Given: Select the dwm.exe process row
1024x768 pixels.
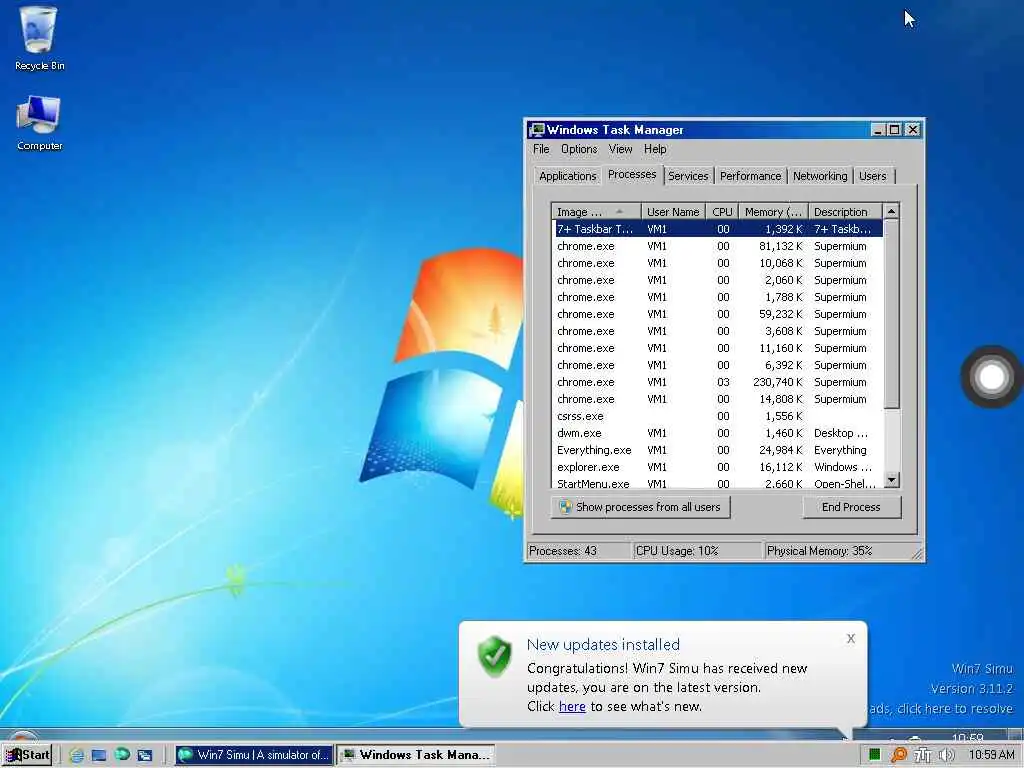Looking at the screenshot, I should [718, 433].
